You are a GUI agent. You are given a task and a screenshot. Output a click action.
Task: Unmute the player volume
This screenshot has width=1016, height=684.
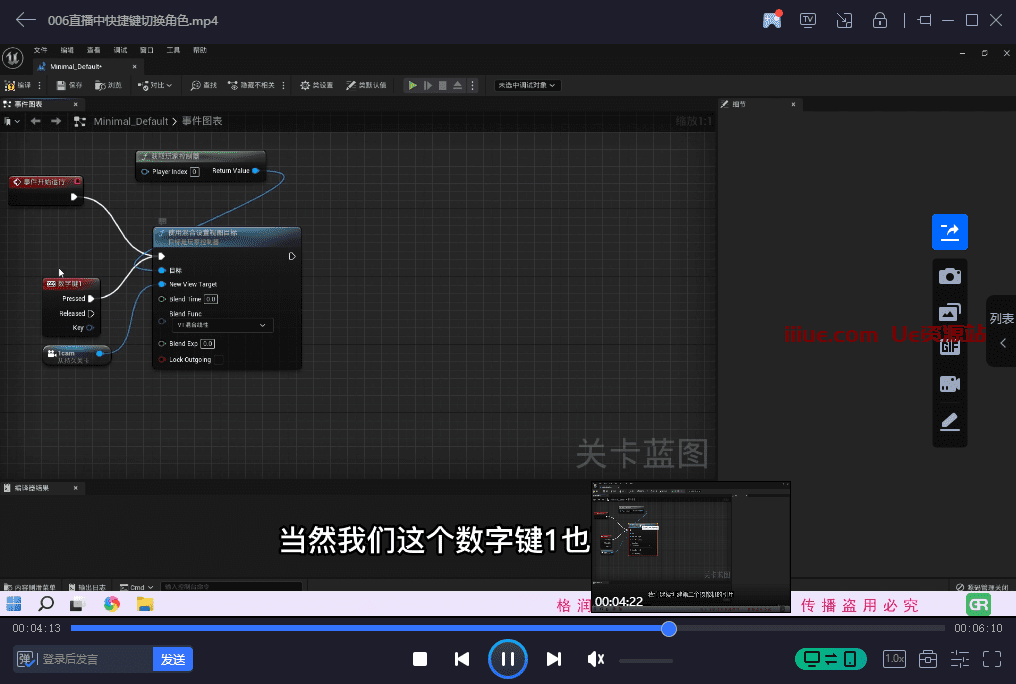click(596, 659)
